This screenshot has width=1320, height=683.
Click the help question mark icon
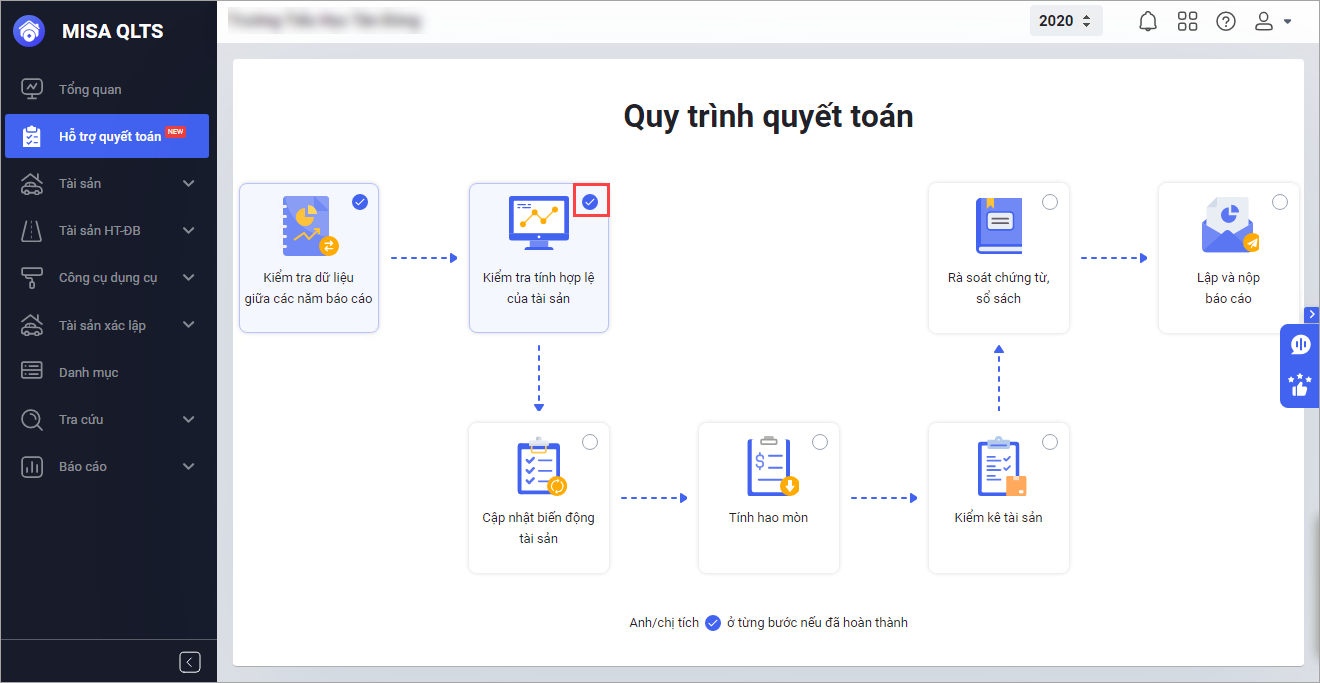click(x=1226, y=21)
